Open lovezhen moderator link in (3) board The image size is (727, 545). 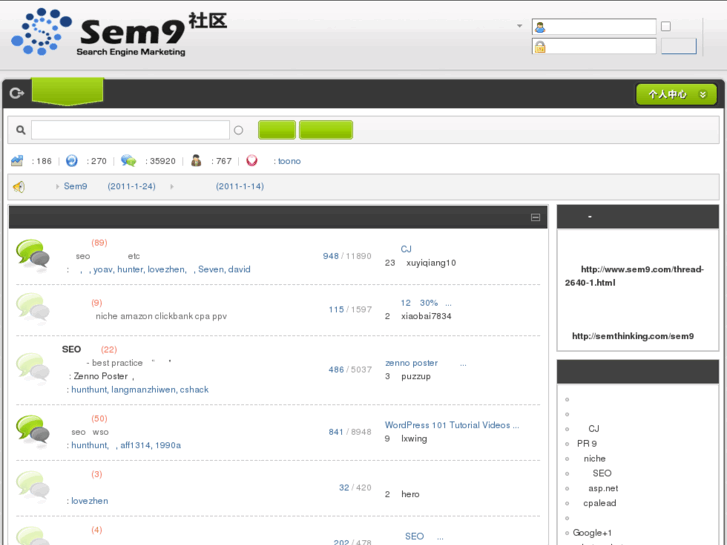pos(89,501)
